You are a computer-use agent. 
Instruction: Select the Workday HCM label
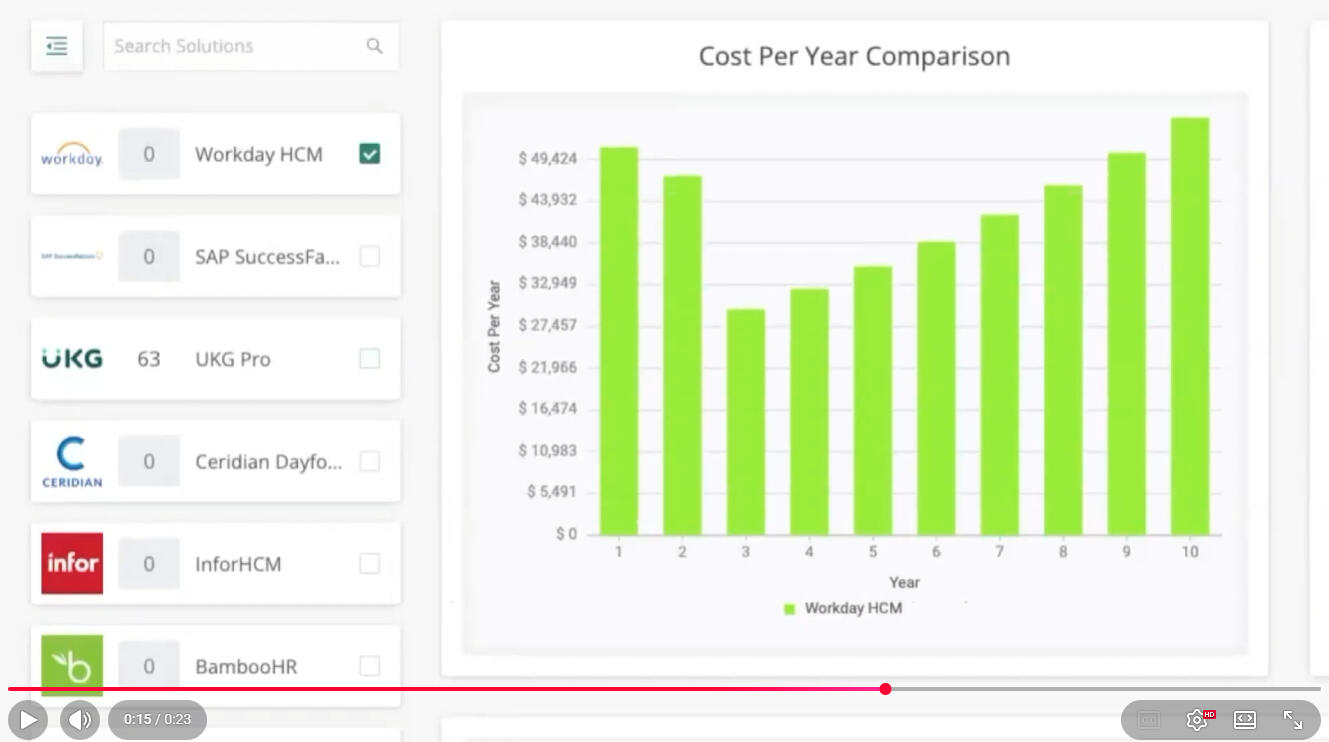259,154
